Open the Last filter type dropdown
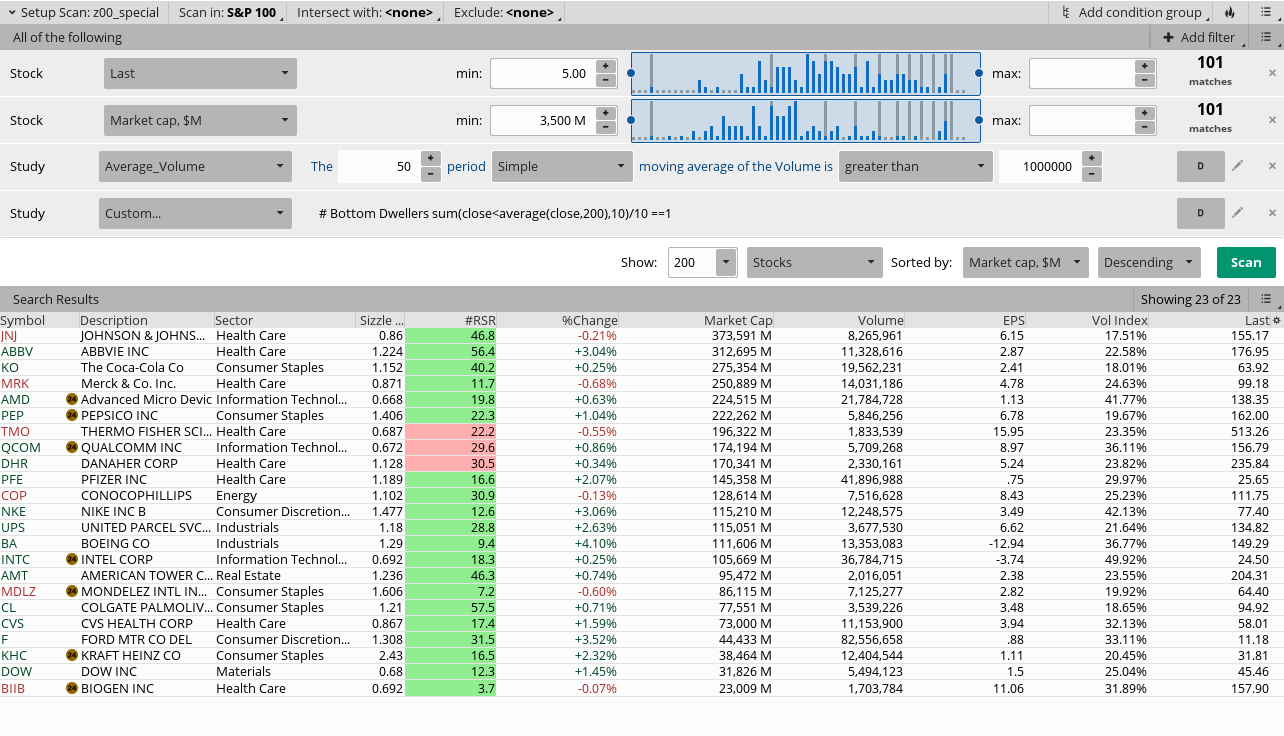The height and width of the screenshot is (736, 1284). pos(200,73)
